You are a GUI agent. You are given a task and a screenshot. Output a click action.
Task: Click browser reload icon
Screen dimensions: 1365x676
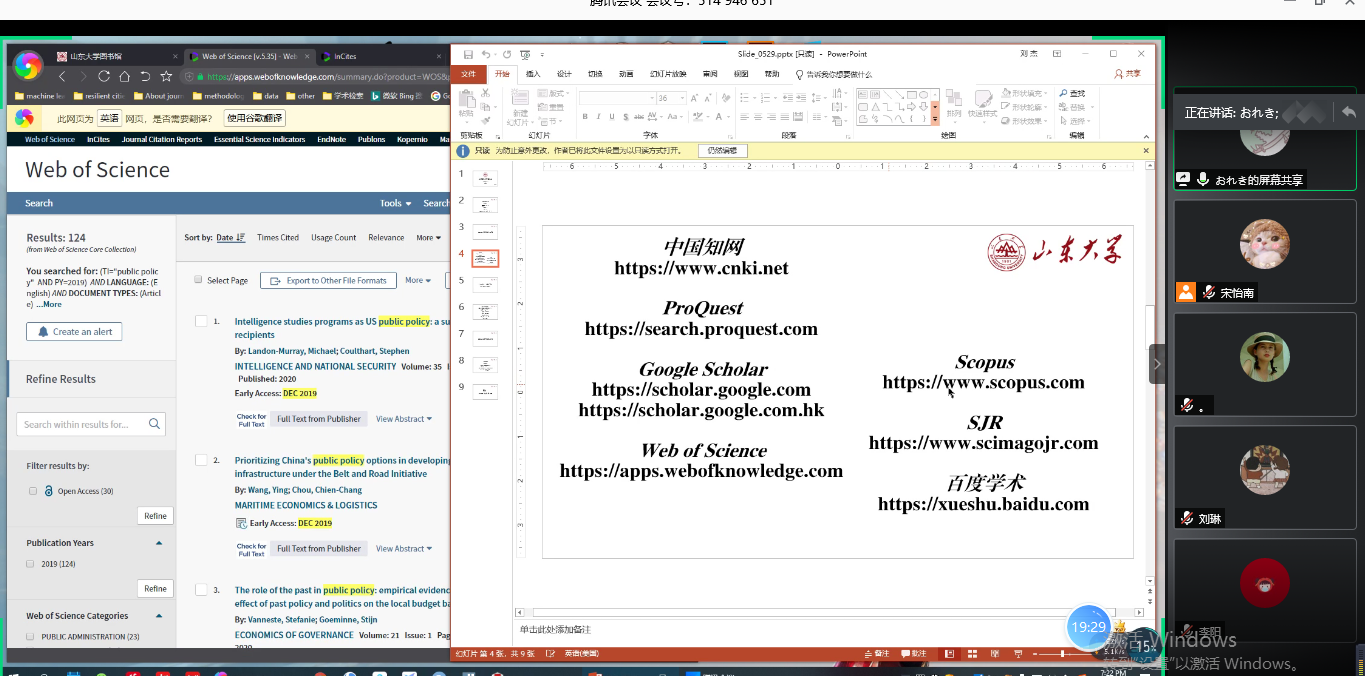[x=104, y=76]
